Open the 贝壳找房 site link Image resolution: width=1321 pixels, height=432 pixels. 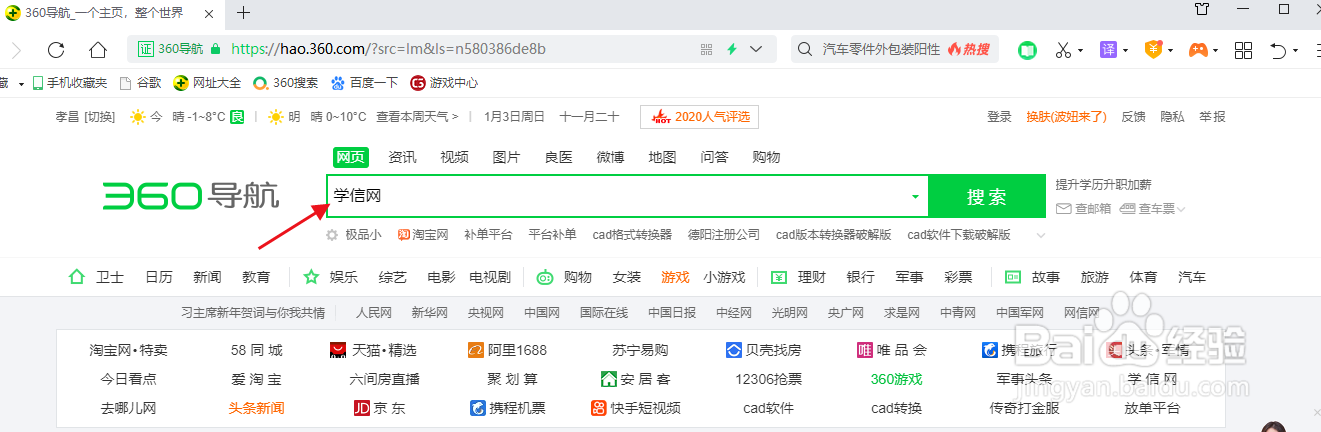pos(763,350)
